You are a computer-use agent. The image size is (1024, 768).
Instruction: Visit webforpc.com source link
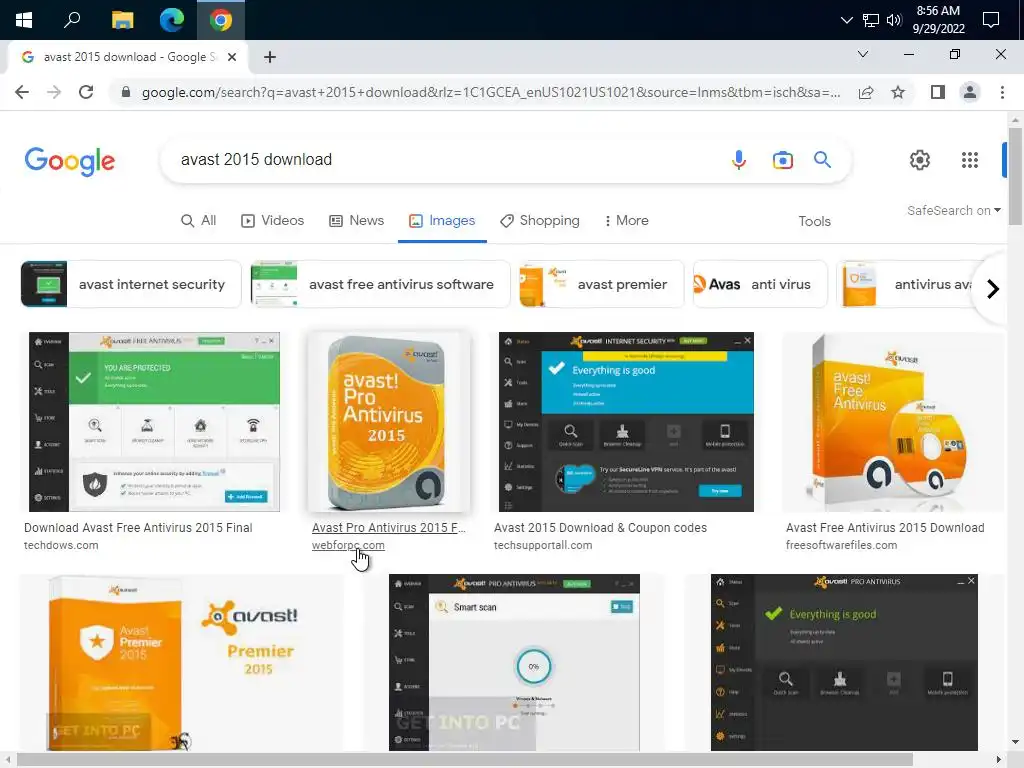348,545
